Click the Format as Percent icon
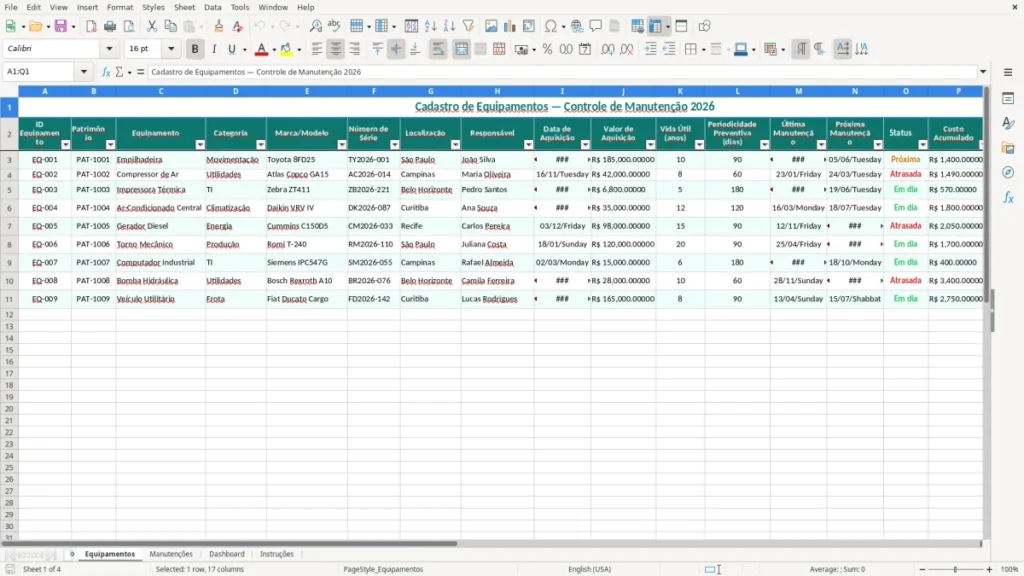This screenshot has height=576, width=1024. [547, 49]
